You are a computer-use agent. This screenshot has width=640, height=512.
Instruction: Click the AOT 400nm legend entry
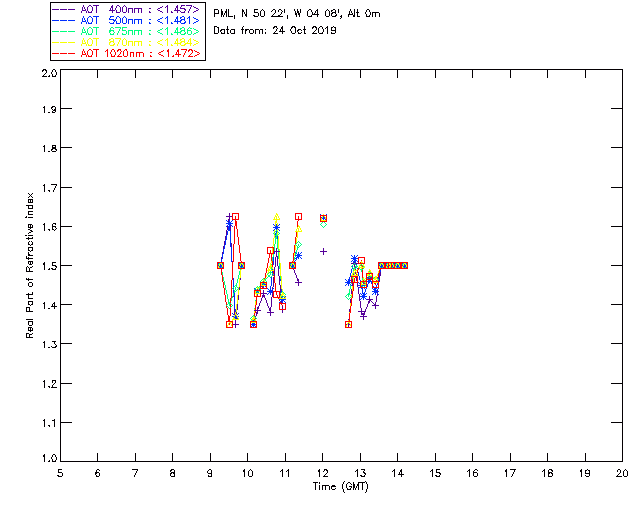click(x=127, y=9)
